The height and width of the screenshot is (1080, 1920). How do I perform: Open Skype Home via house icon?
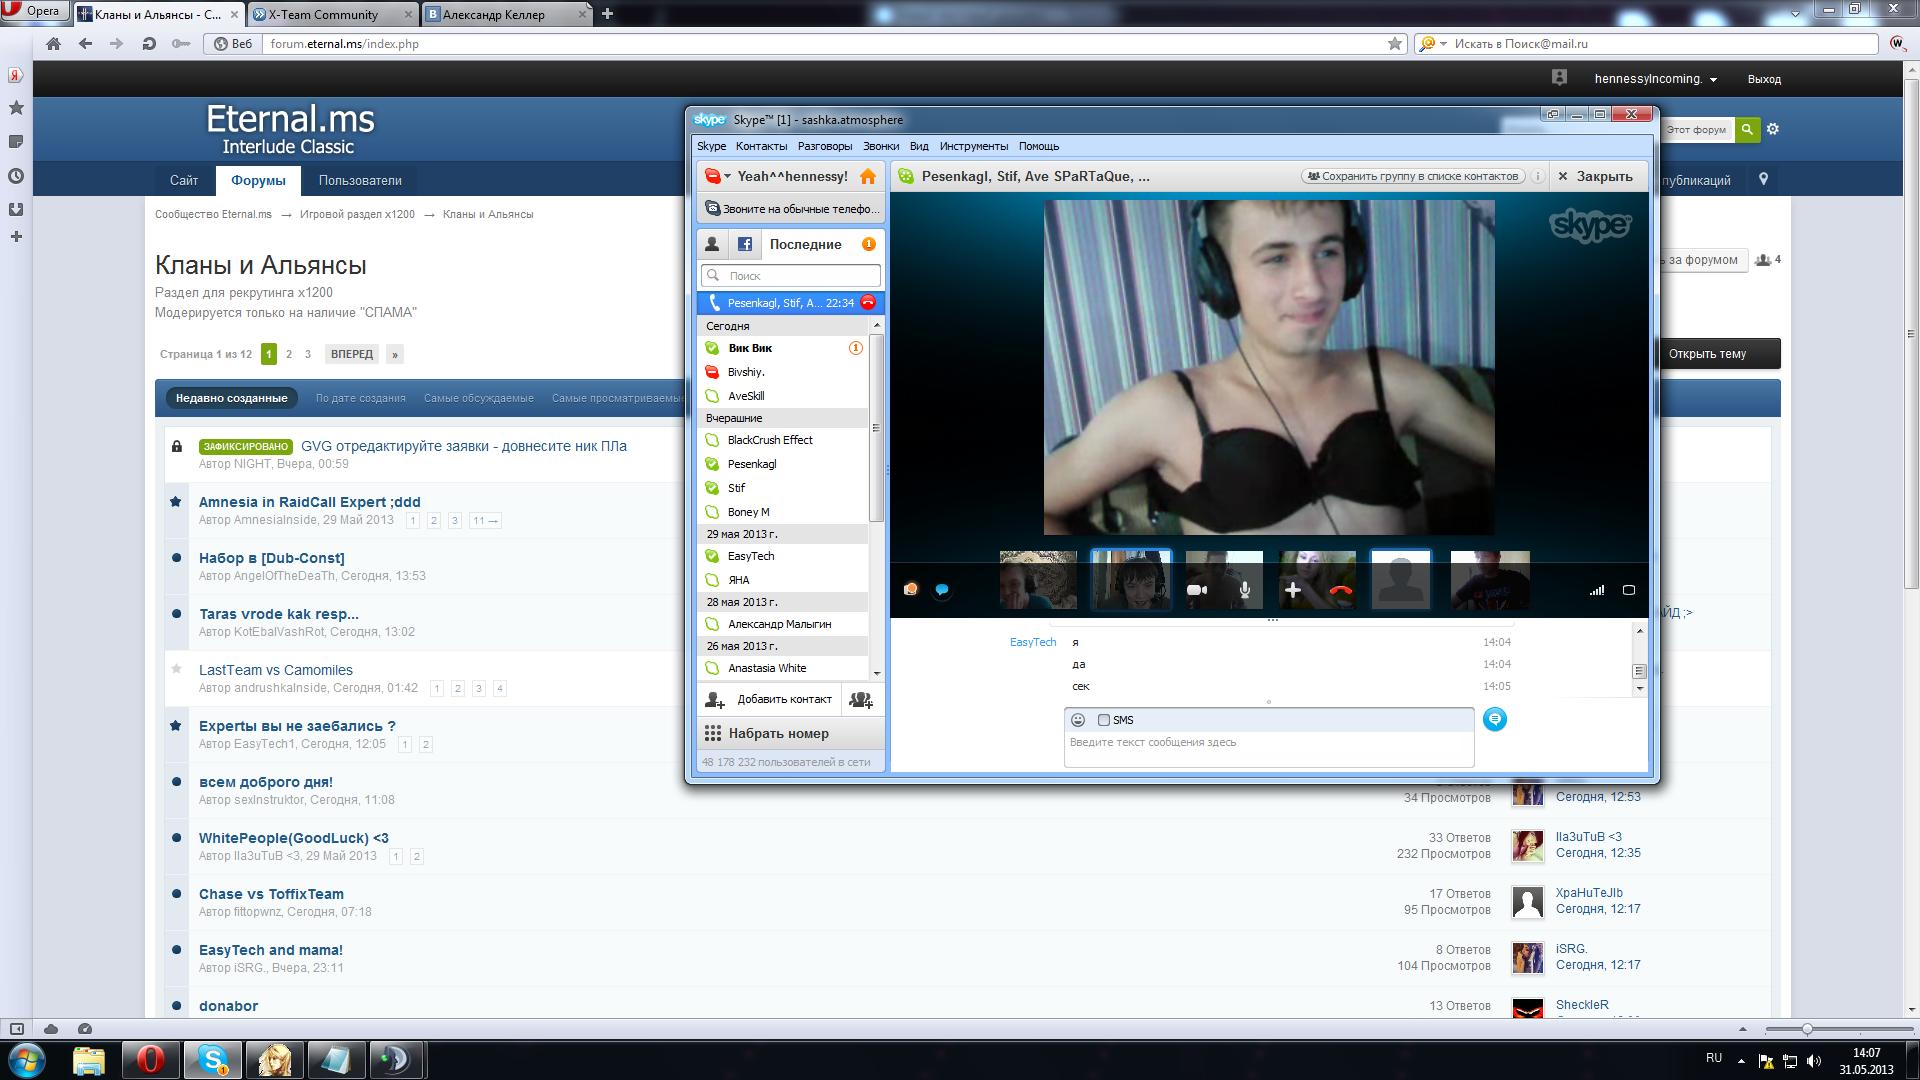868,177
